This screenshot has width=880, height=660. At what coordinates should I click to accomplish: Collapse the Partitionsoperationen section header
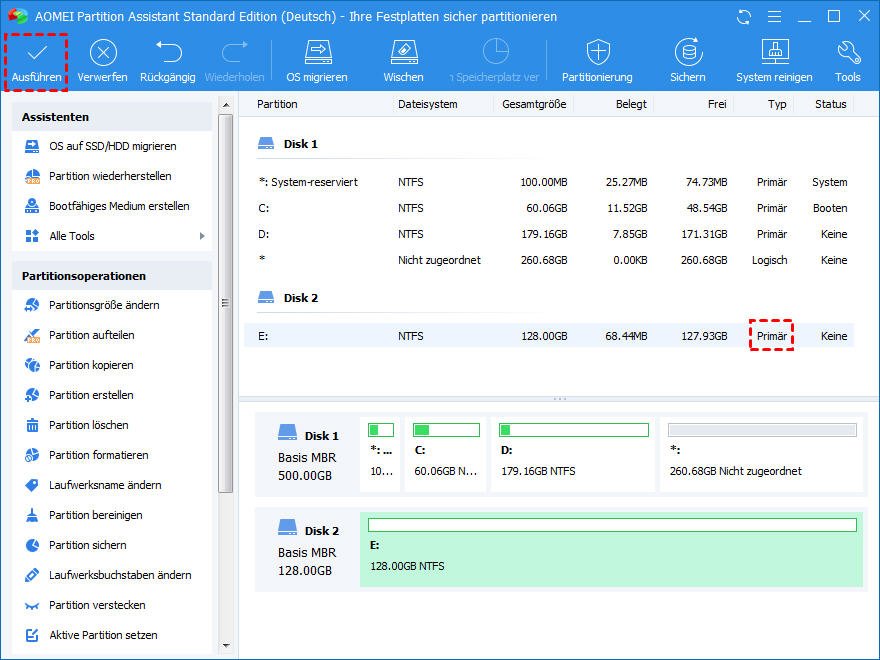pos(112,276)
